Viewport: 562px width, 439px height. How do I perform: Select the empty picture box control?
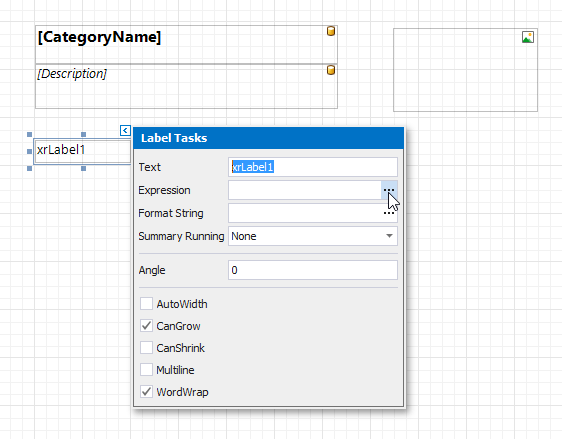coord(466,70)
